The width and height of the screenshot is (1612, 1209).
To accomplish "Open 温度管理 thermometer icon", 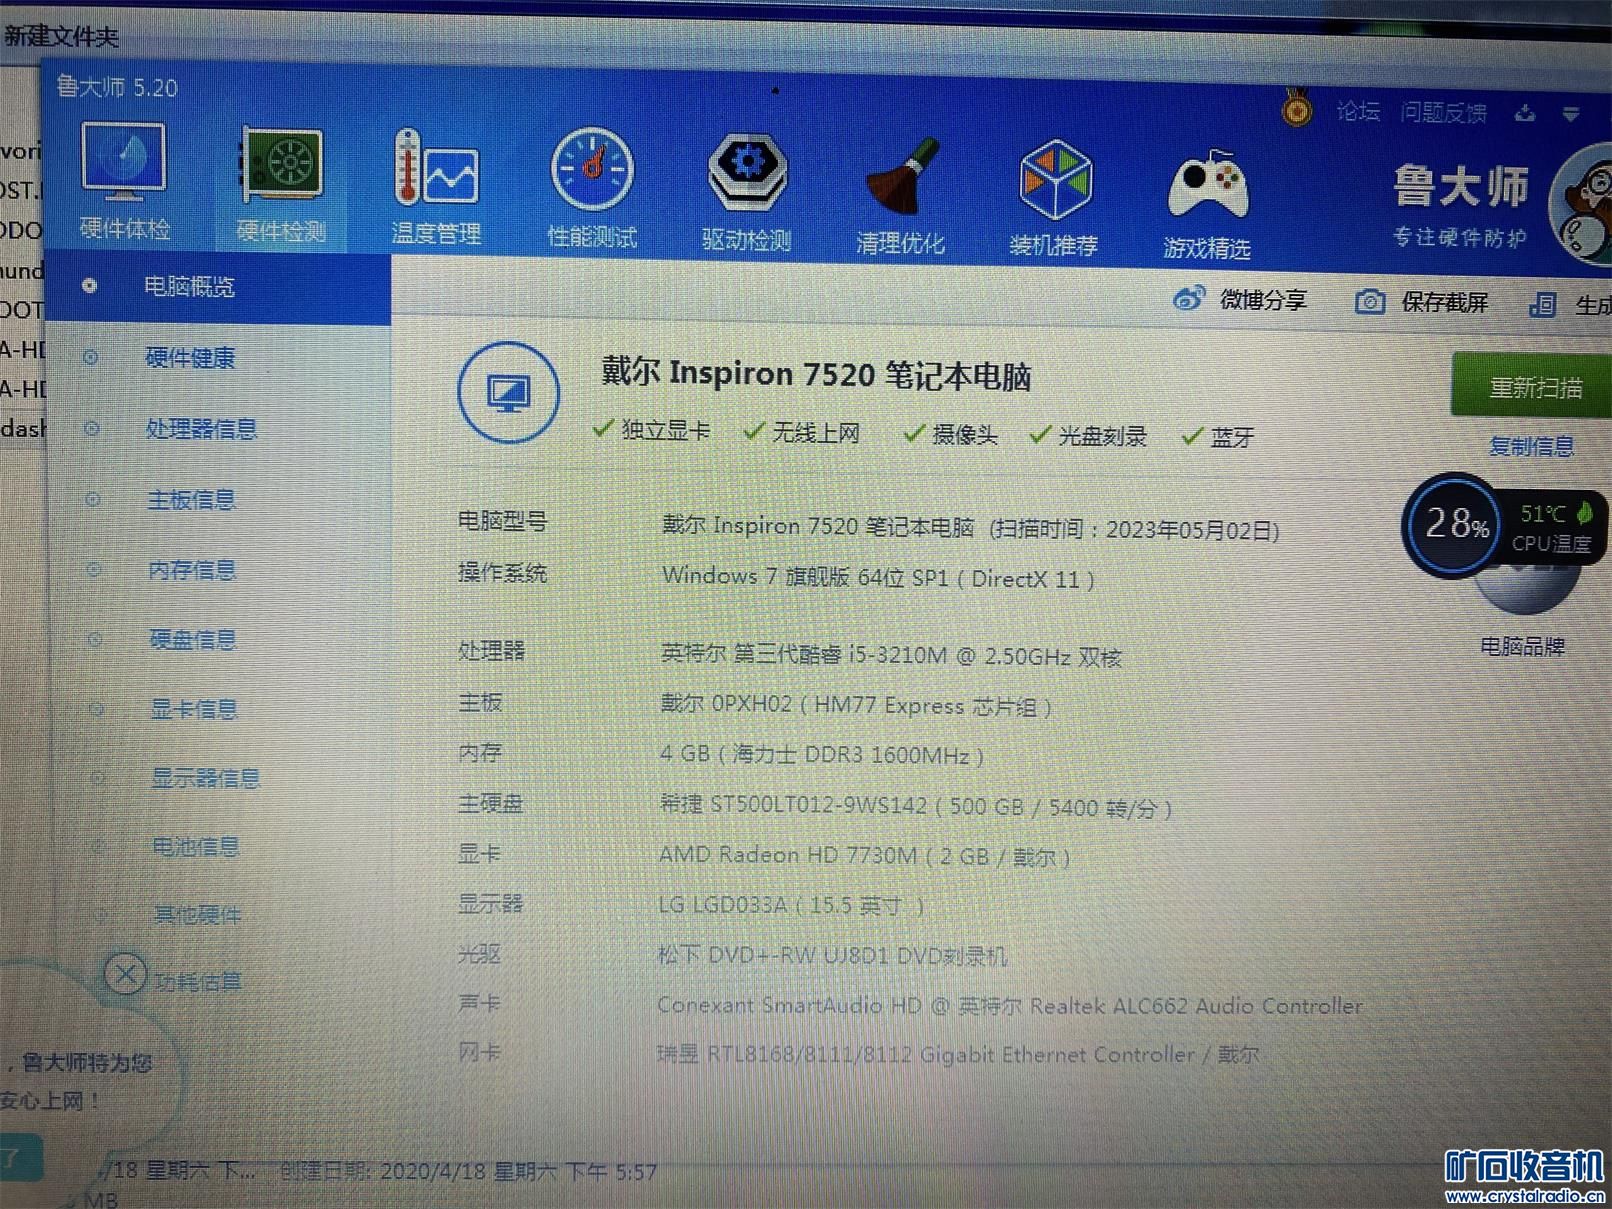I will point(436,168).
